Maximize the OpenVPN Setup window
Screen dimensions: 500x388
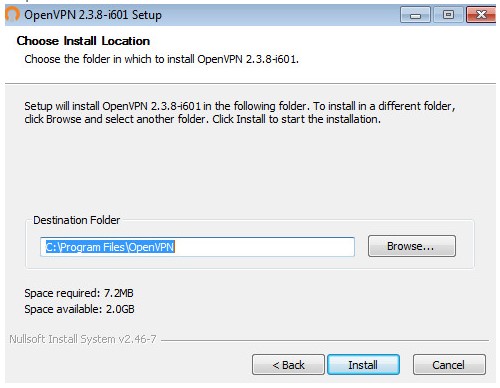[448, 15]
